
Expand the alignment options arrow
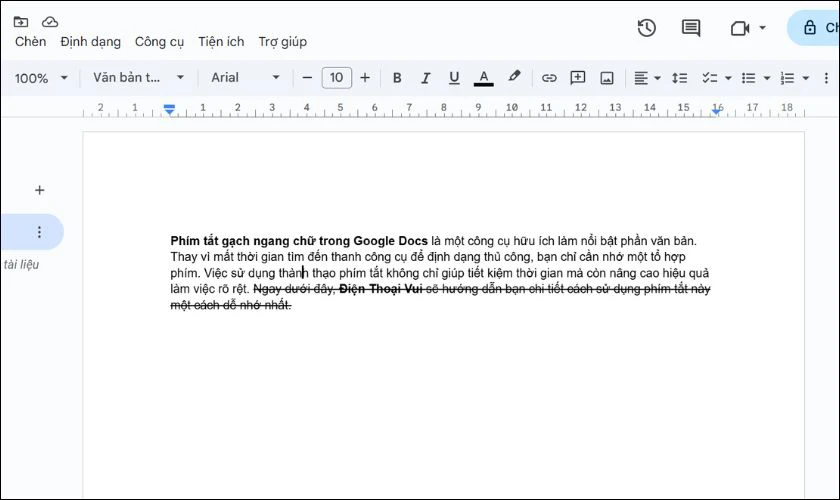(657, 78)
